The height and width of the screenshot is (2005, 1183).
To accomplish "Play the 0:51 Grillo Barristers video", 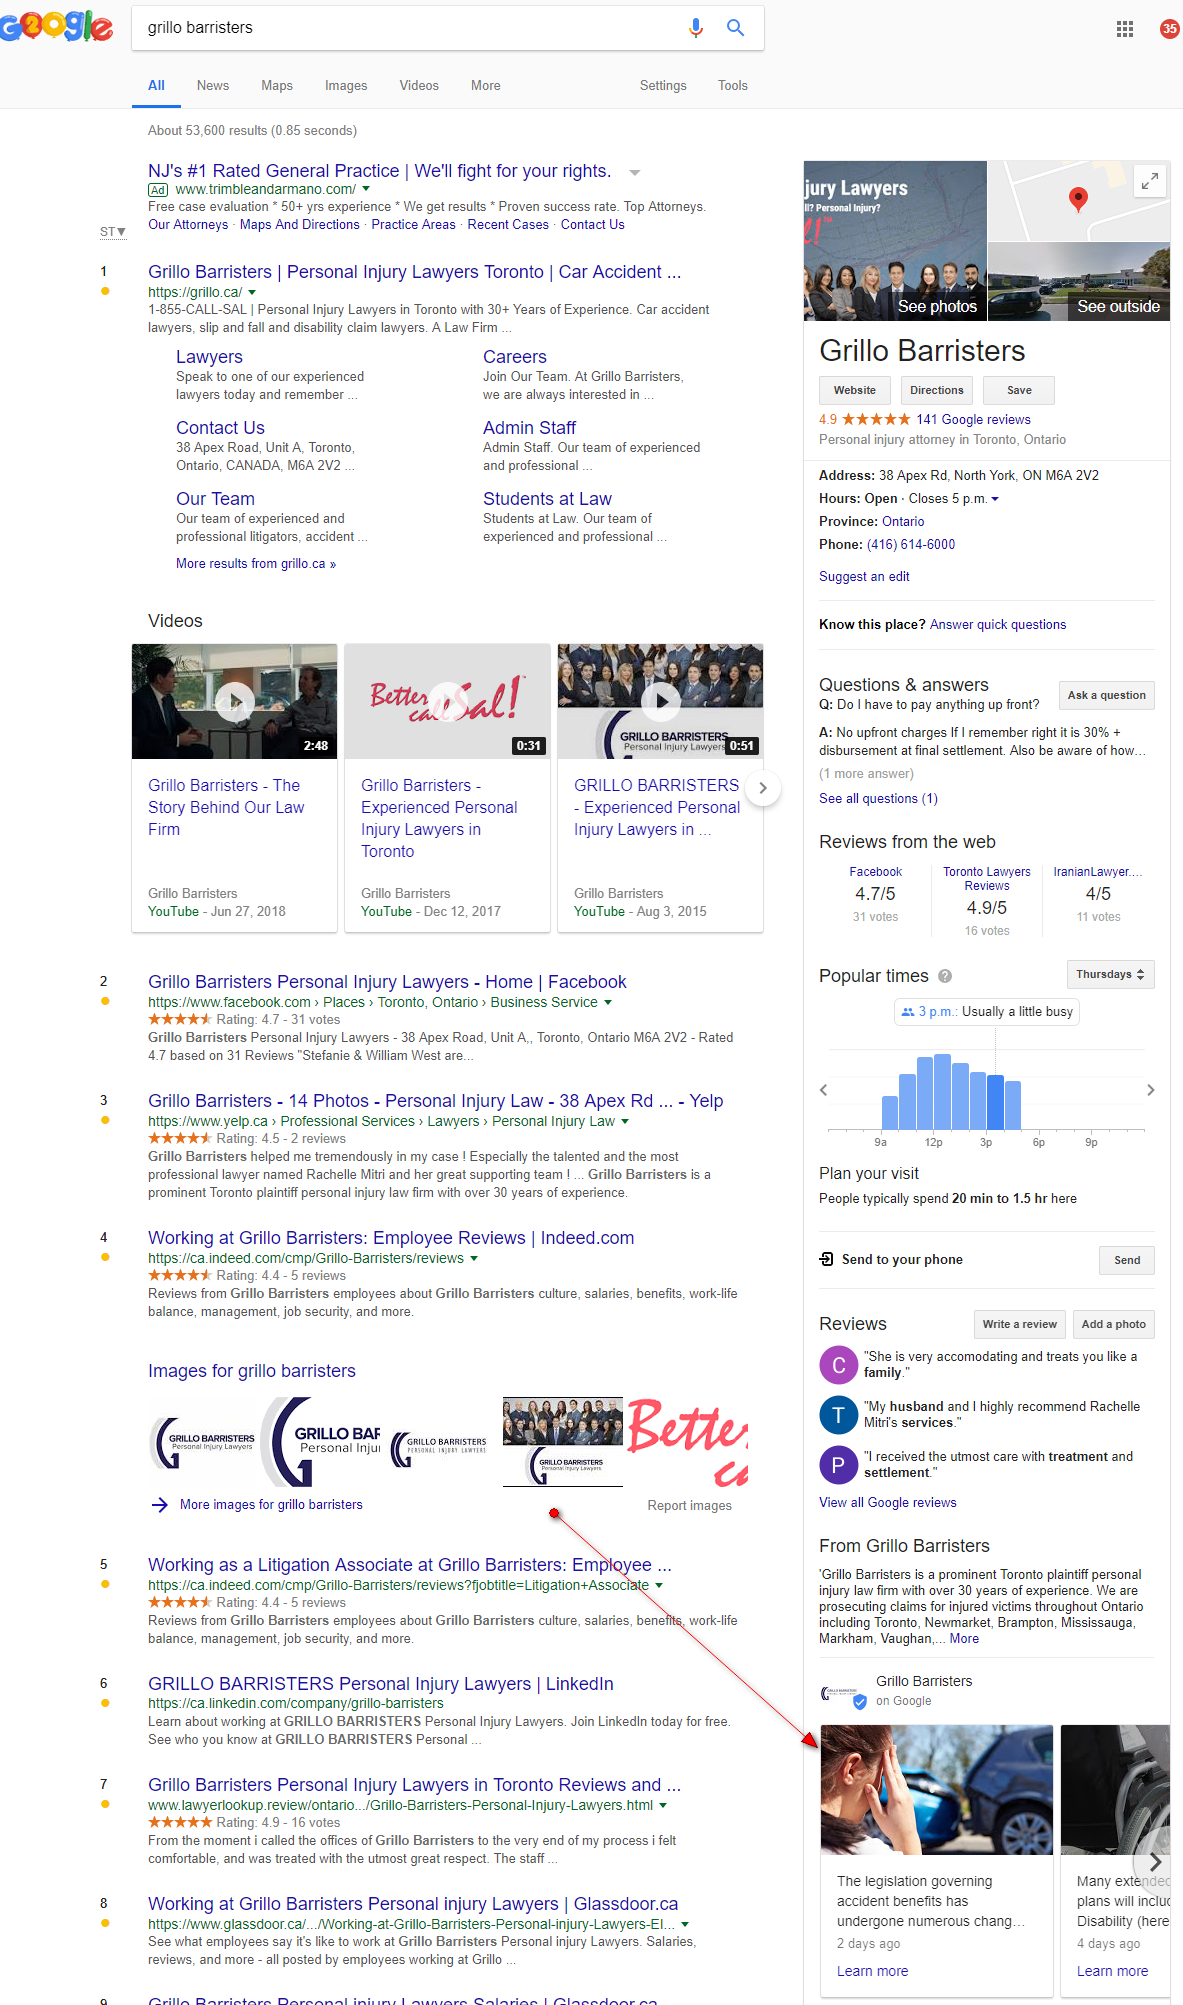I will coord(661,701).
